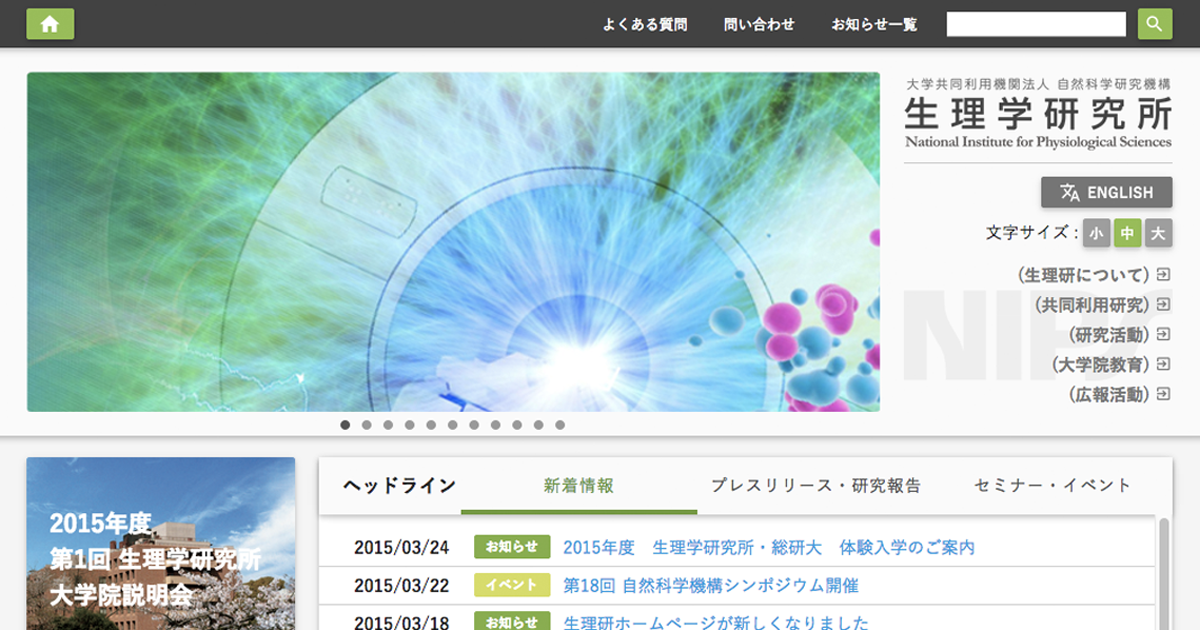Click the main carousel banner image
This screenshot has width=1200, height=630.
[453, 241]
